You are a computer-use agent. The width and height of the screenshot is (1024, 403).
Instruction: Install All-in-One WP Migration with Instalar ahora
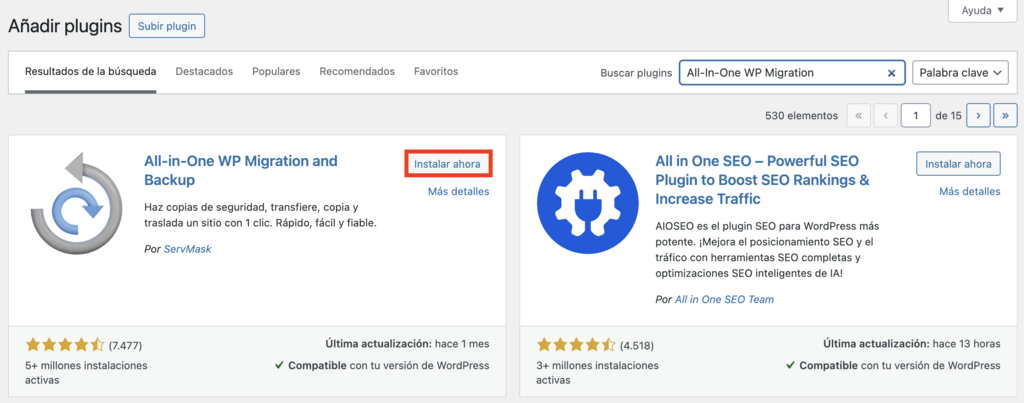pos(447,163)
